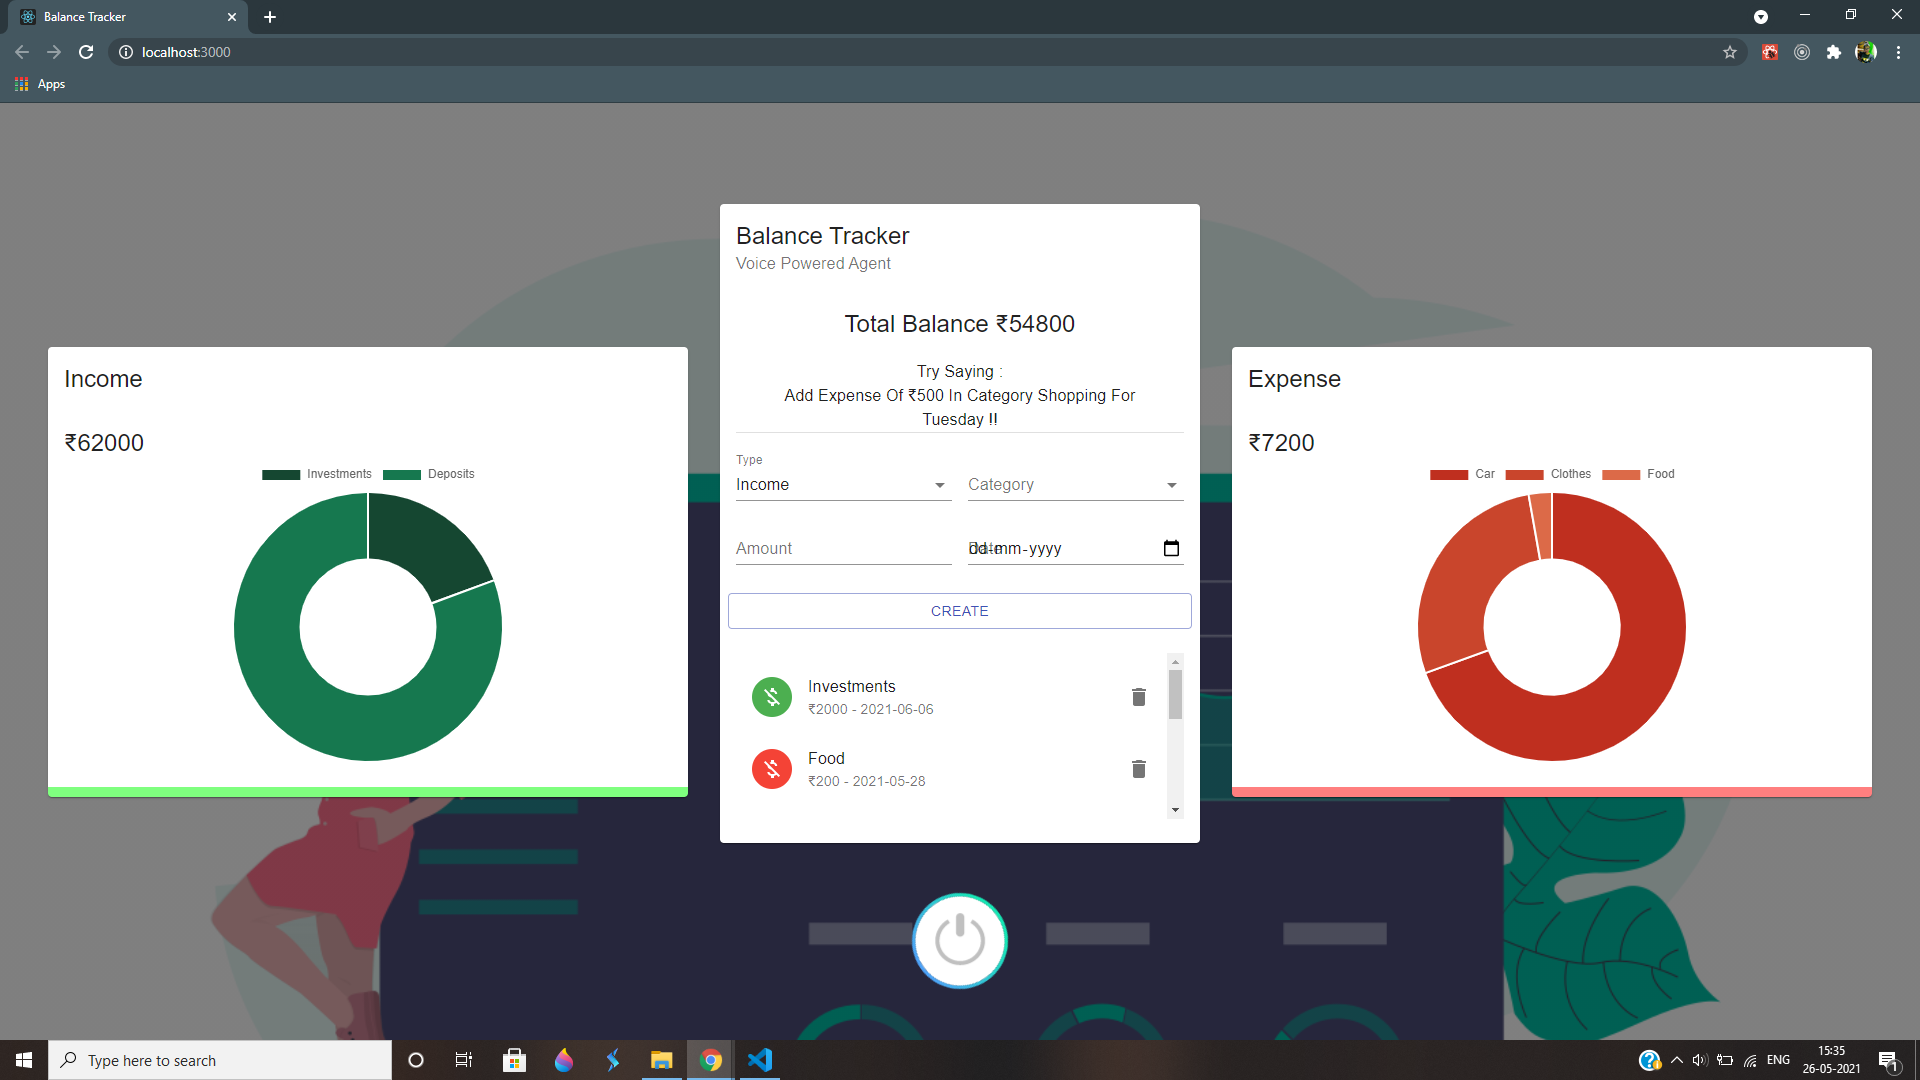Open Chrome profile avatar

pos(1866,52)
